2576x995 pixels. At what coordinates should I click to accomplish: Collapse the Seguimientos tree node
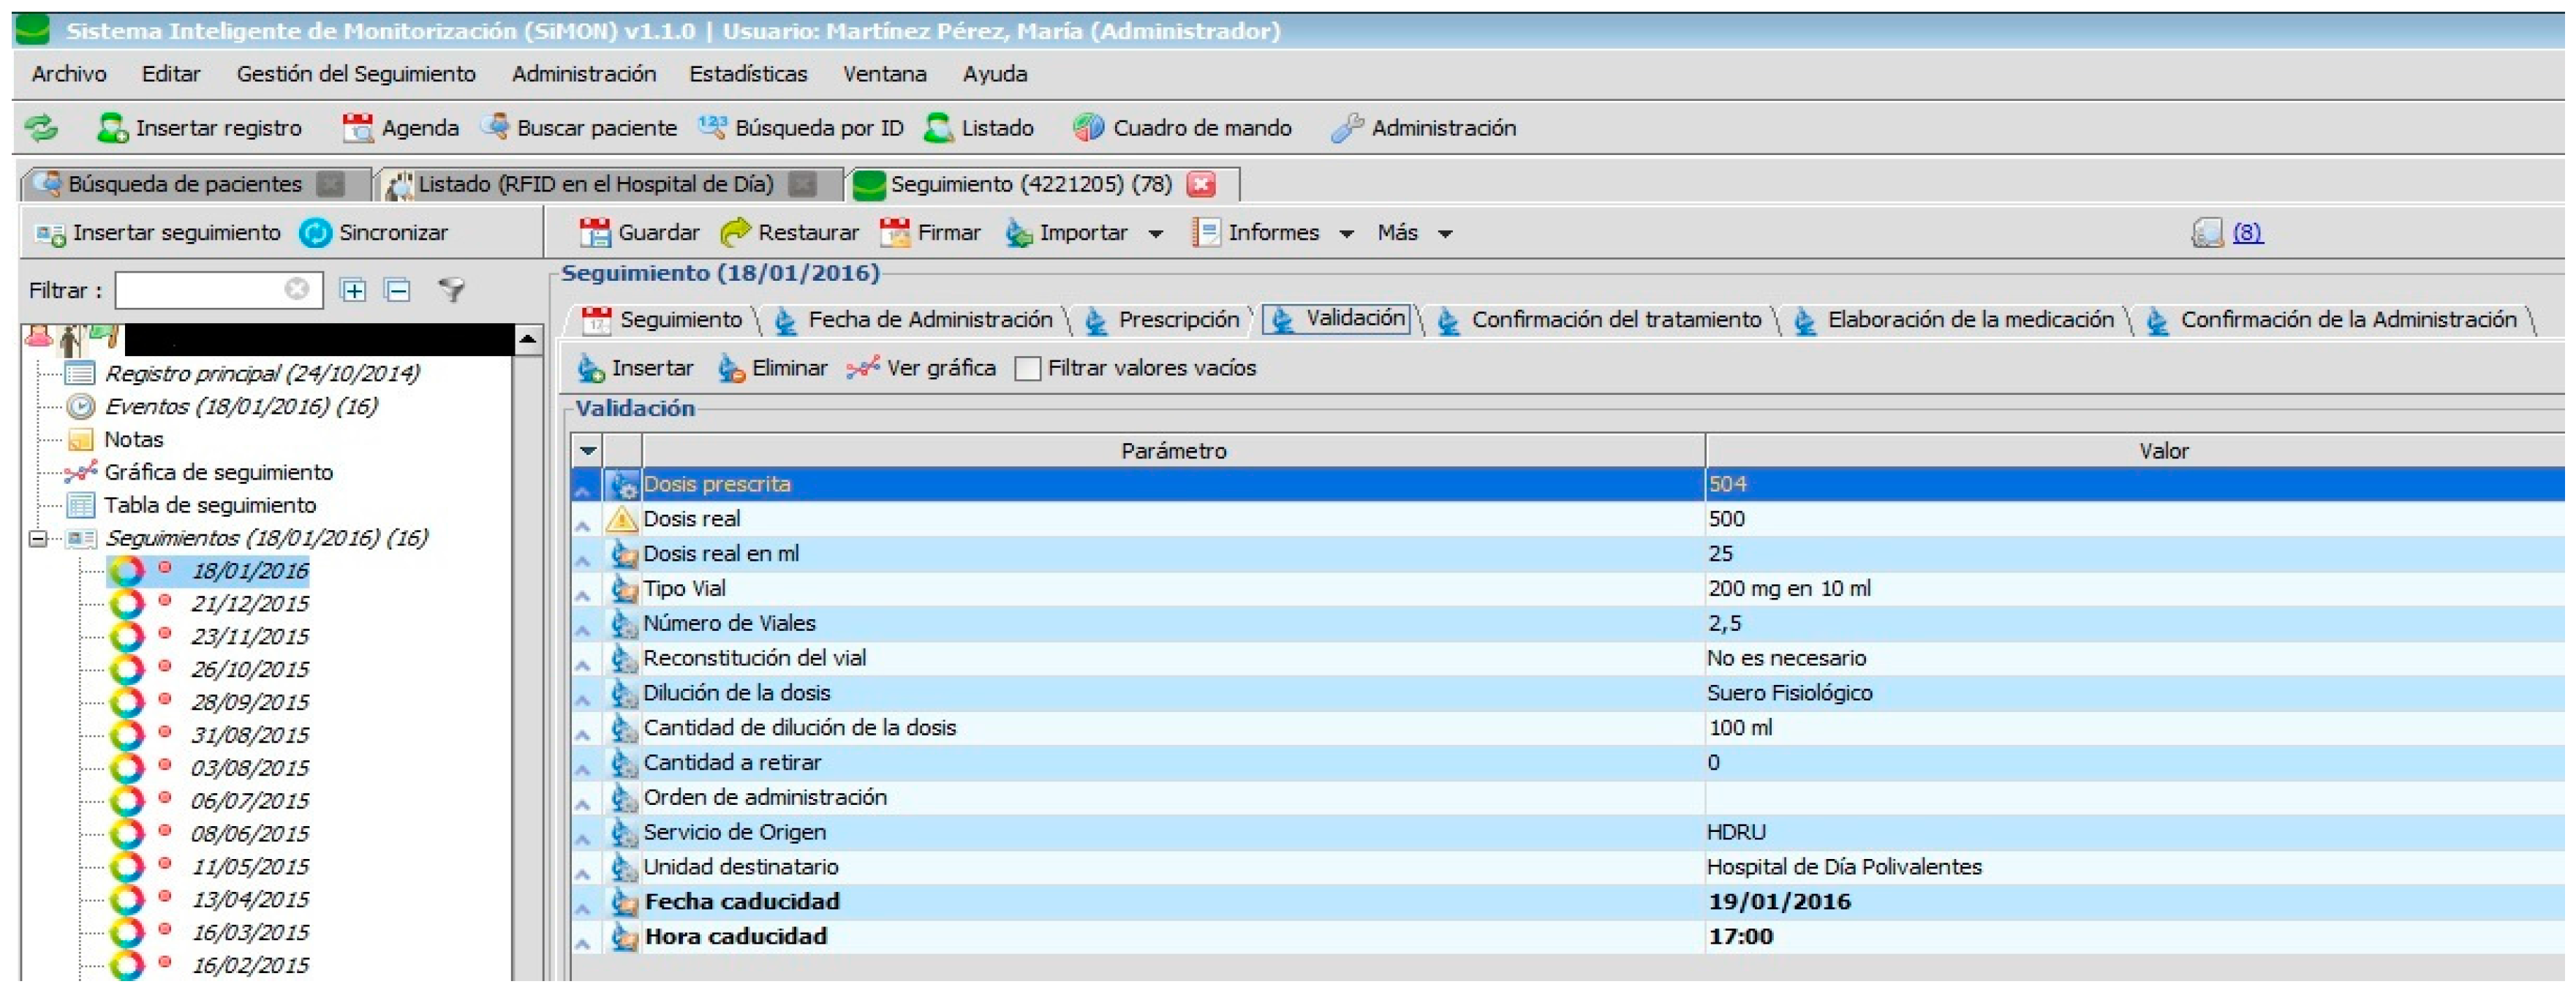pos(38,540)
